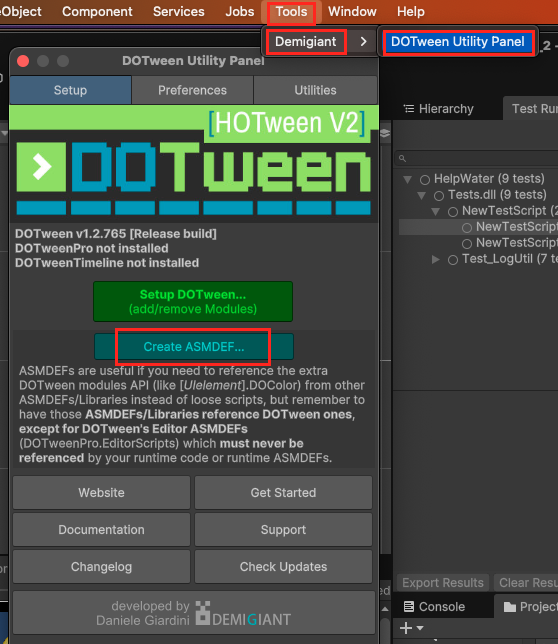Viewport: 558px width, 644px height.
Task: Click the Check Updates button
Action: point(283,567)
